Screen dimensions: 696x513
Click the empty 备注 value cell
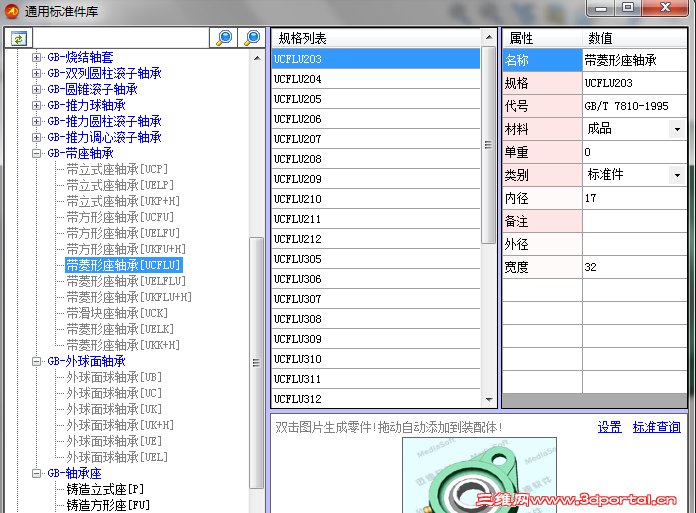[x=634, y=221]
